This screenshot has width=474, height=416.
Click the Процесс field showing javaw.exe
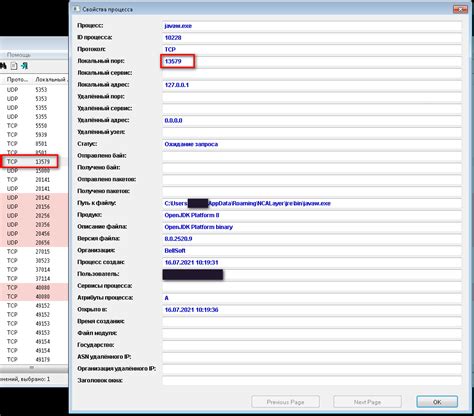click(x=312, y=26)
